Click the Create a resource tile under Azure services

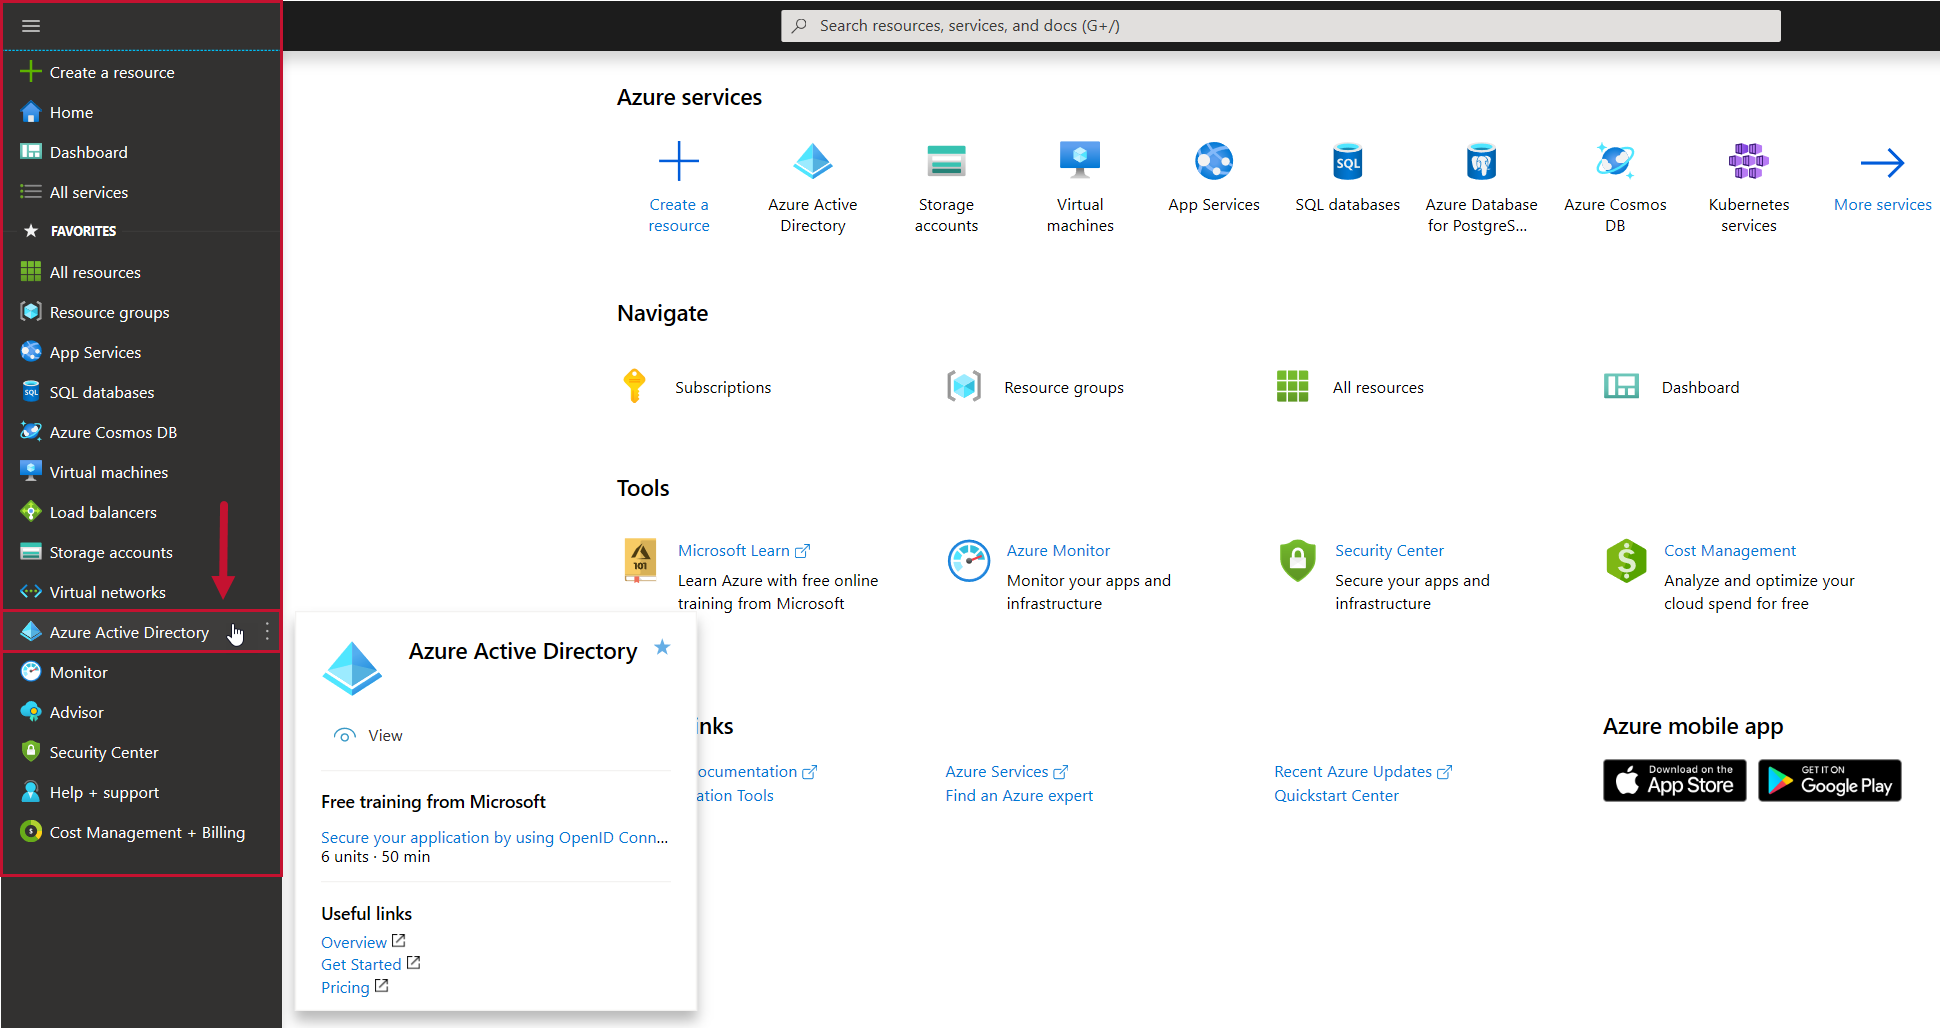679,187
